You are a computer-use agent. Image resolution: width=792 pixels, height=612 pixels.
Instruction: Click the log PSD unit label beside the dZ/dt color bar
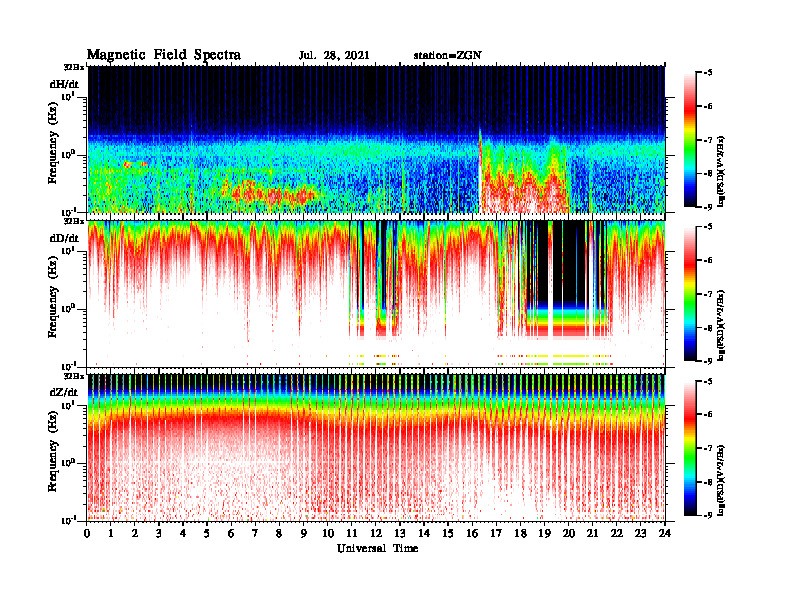(x=722, y=480)
